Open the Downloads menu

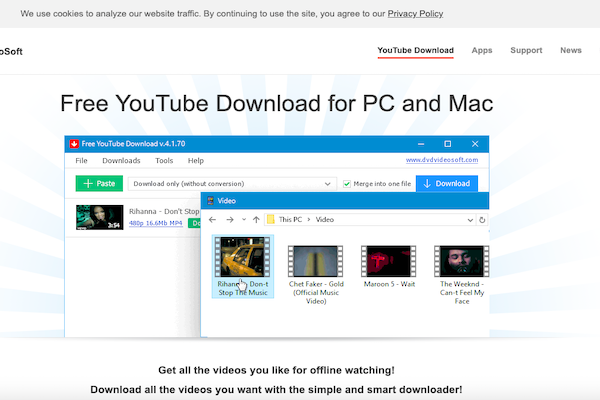tap(121, 161)
